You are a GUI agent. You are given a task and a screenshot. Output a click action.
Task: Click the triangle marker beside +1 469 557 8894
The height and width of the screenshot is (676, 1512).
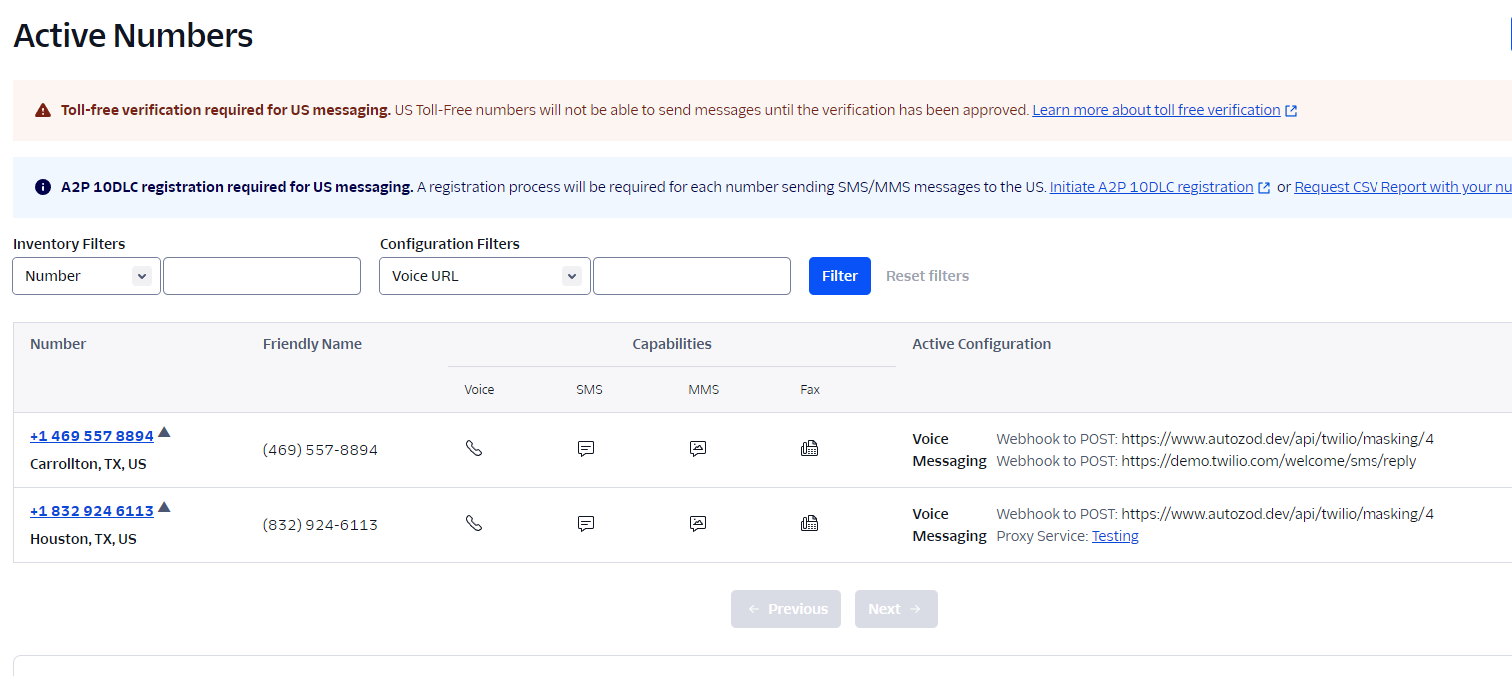(164, 432)
